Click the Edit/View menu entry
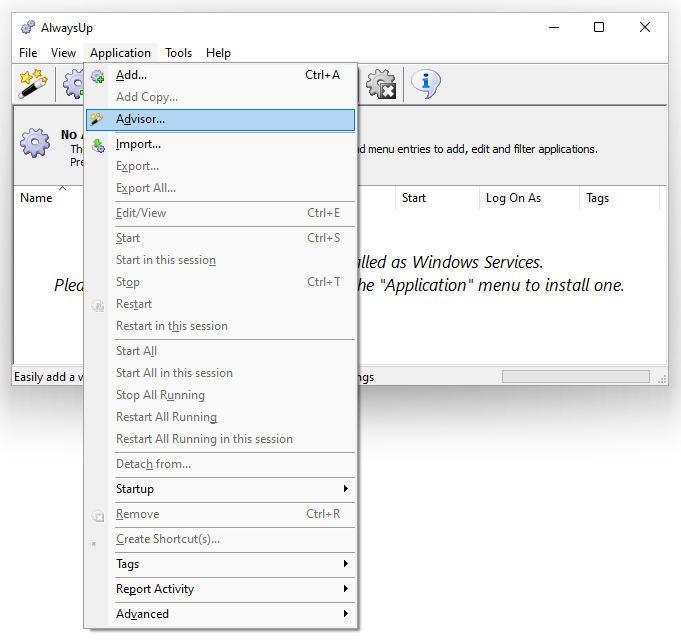Viewport: 681px width, 641px height. [x=221, y=213]
